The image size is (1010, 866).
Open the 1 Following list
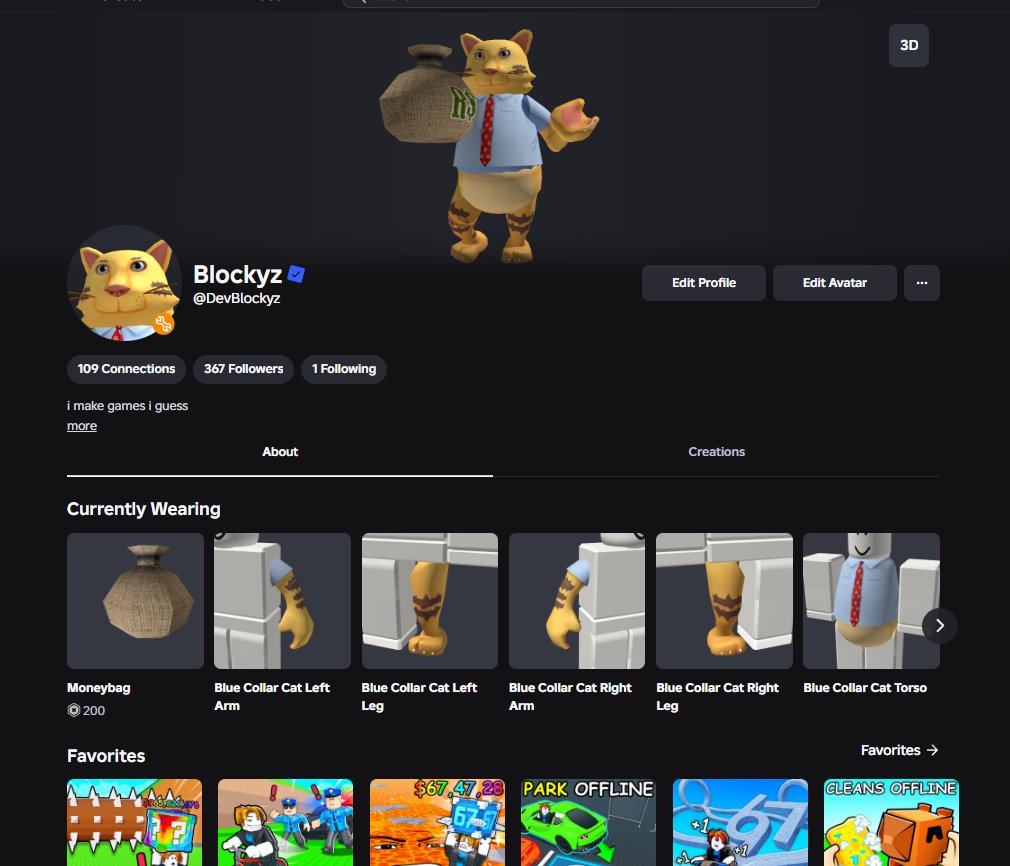344,369
